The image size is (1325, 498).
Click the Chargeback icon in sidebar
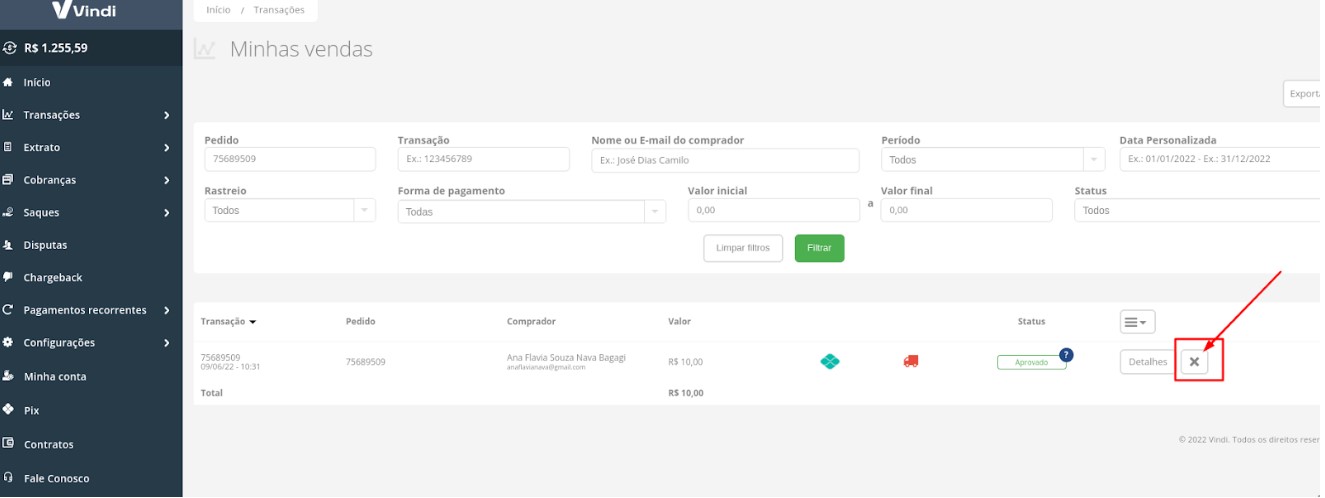9,277
